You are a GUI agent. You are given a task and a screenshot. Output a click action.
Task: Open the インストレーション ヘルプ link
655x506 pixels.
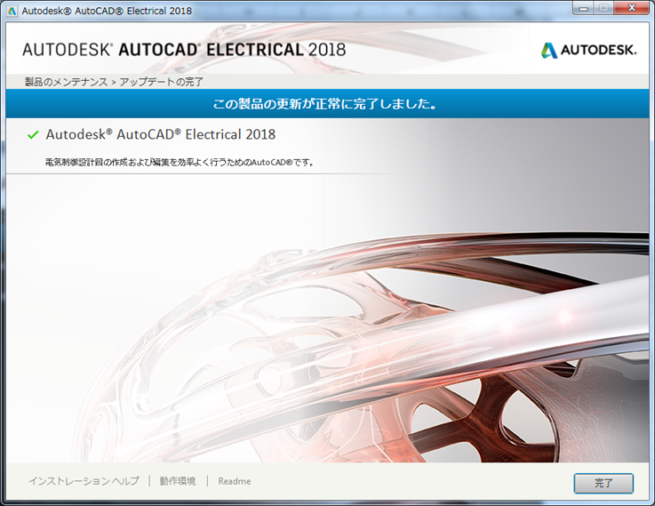[x=84, y=481]
